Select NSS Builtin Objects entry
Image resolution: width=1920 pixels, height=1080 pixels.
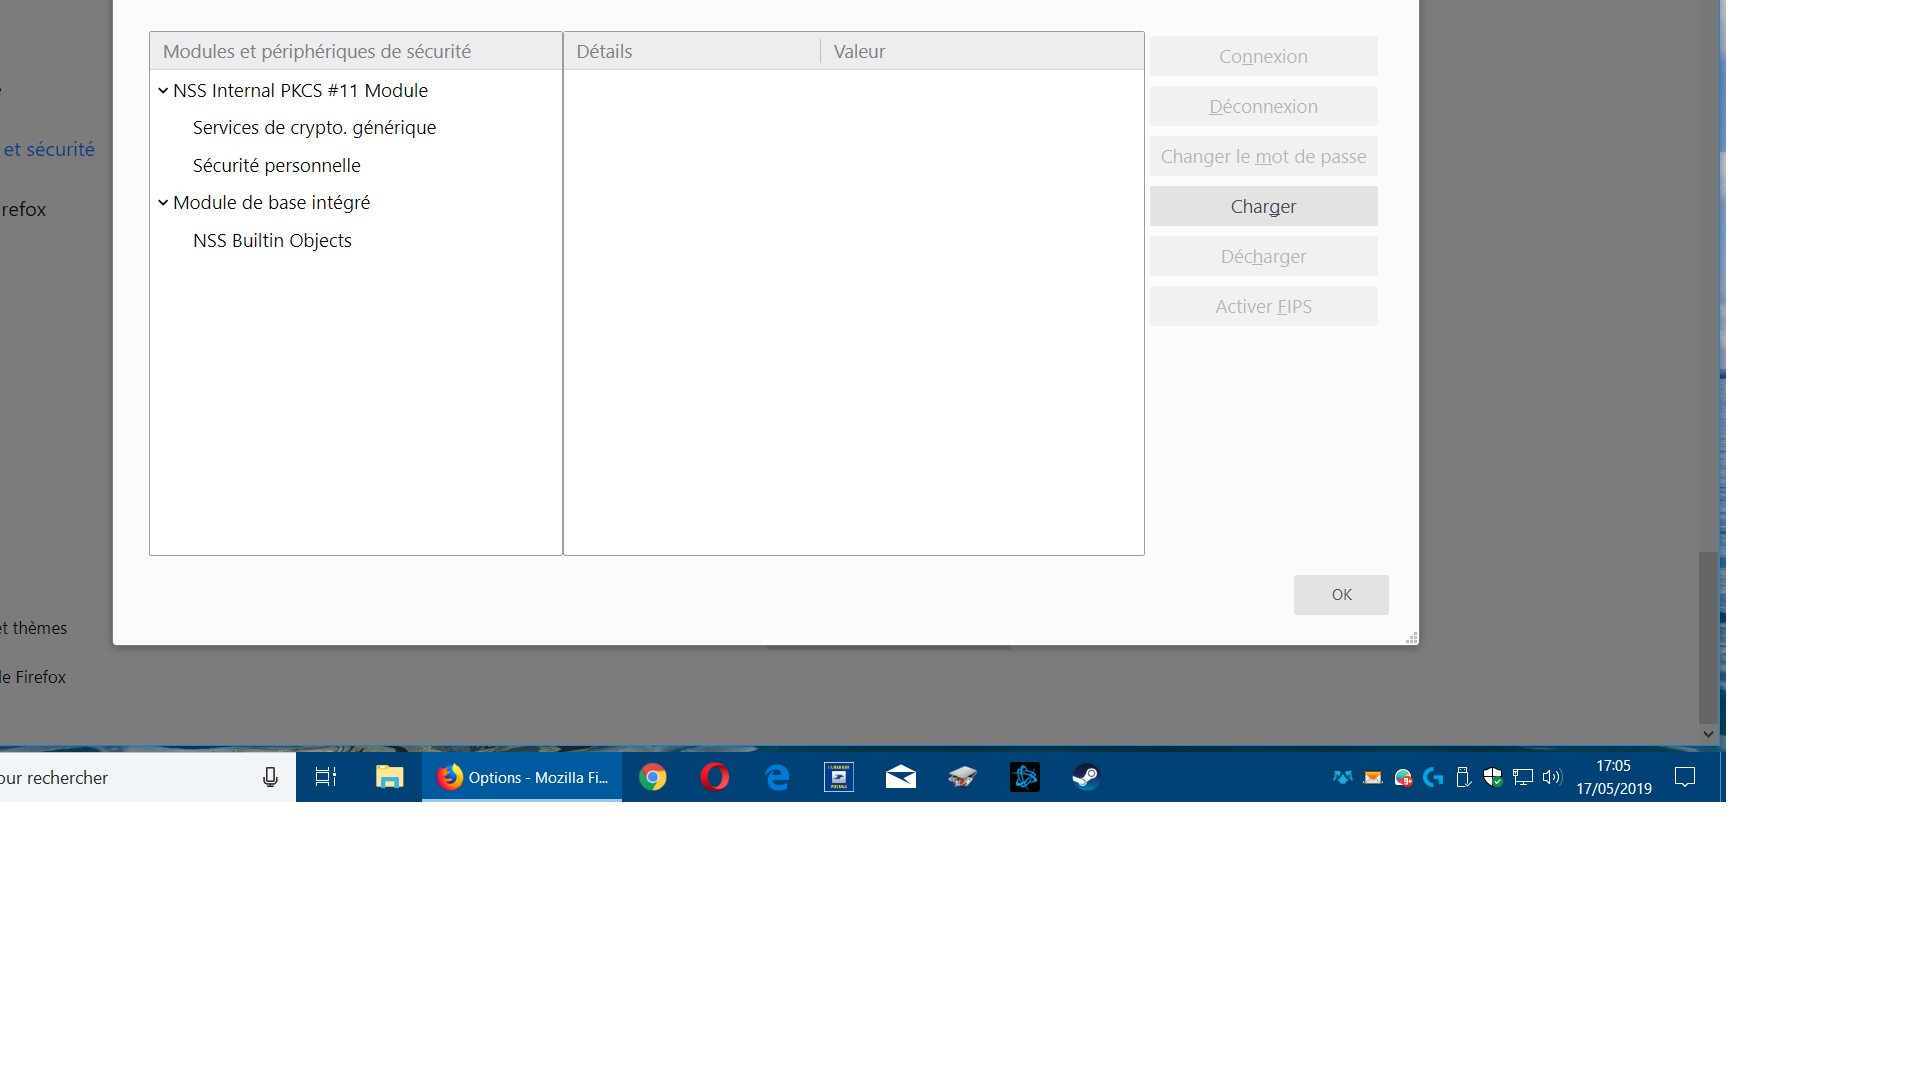coord(272,241)
